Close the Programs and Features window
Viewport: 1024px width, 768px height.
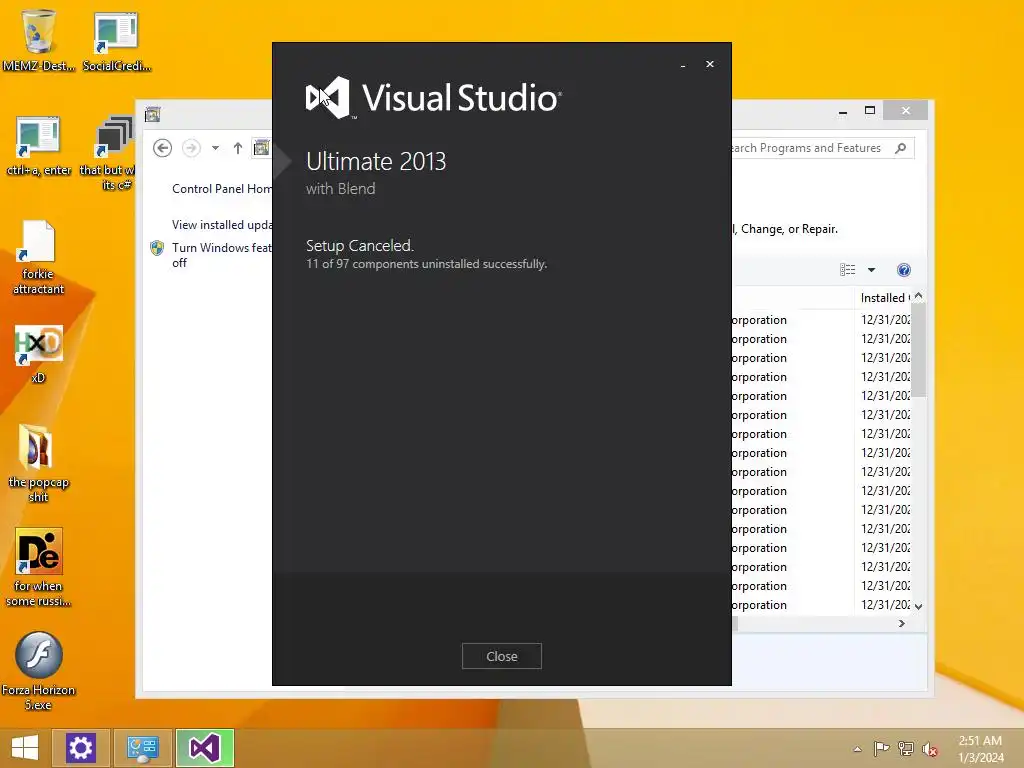pos(905,110)
